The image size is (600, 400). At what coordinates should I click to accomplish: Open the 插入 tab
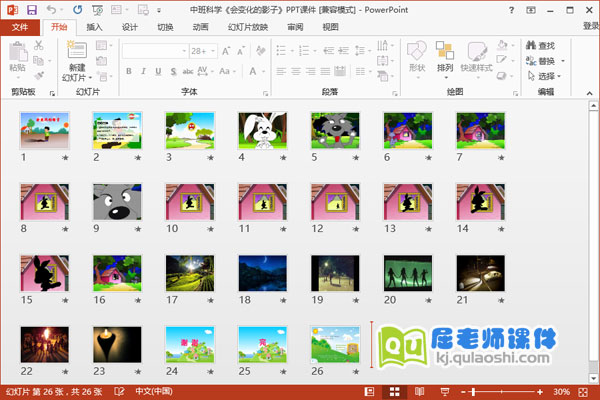[x=94, y=27]
